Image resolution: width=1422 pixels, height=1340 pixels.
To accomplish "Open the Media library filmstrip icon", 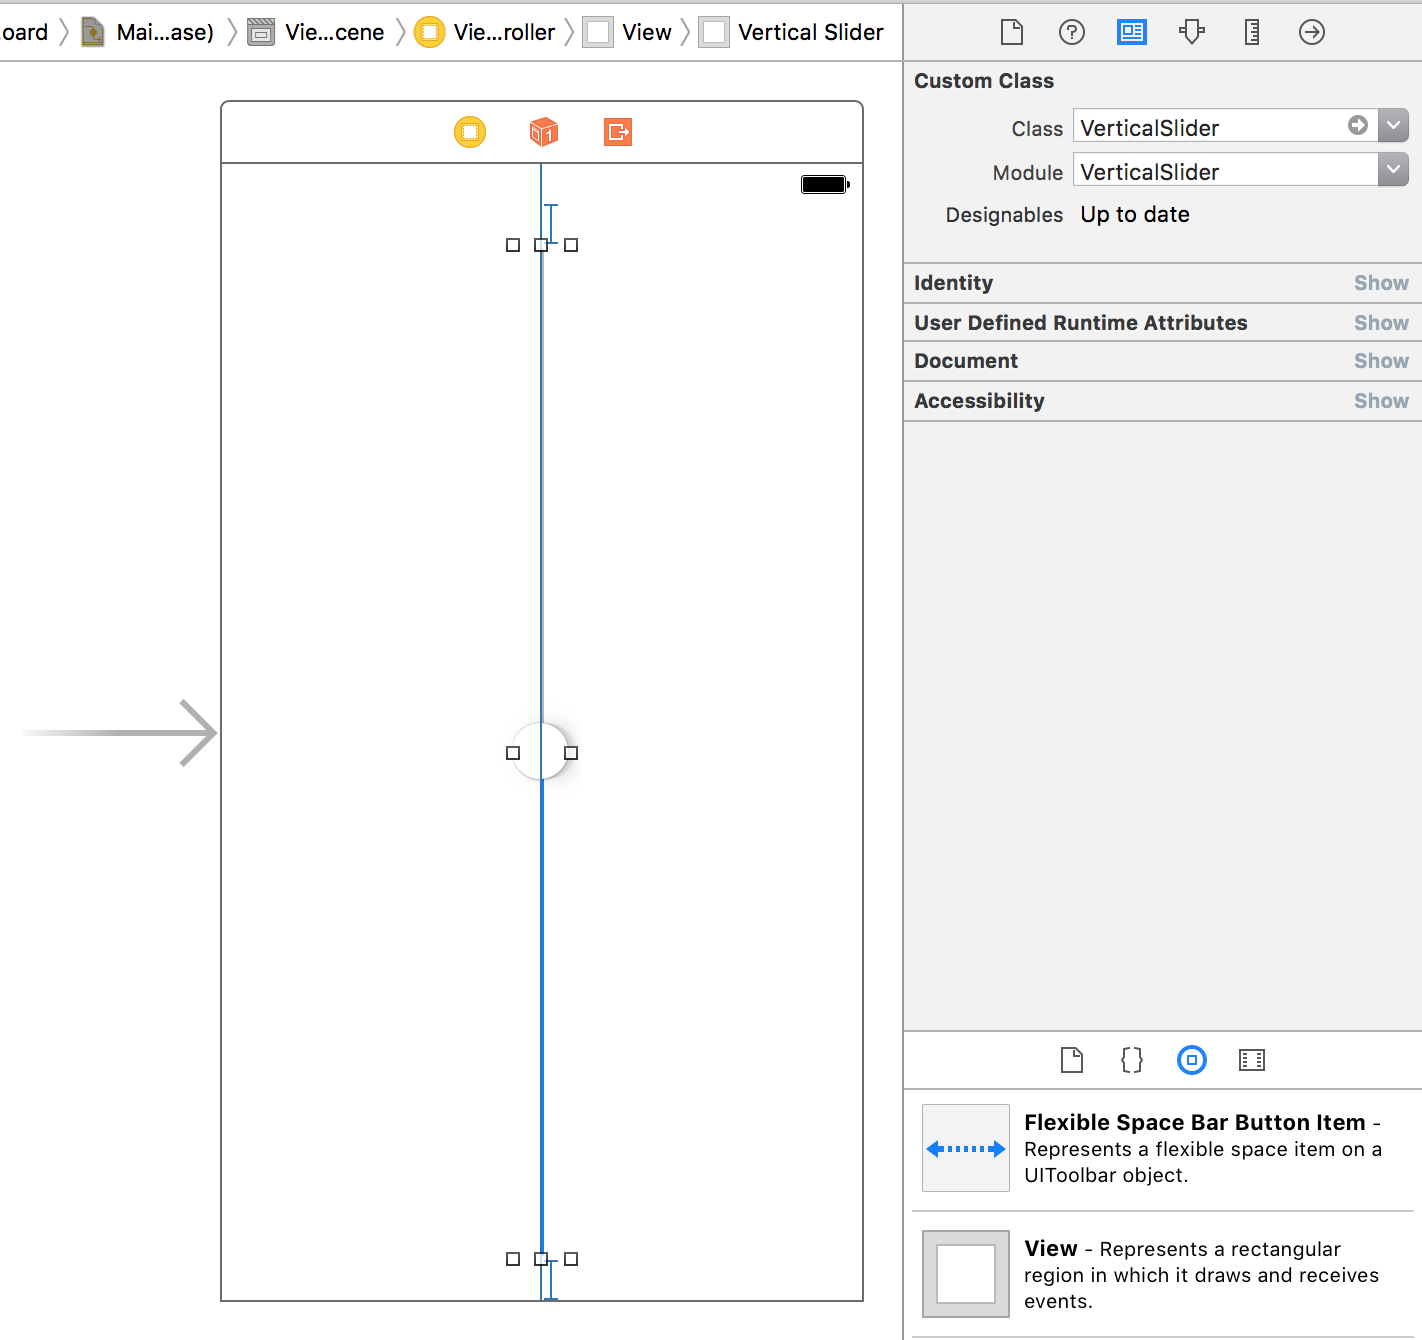I will [x=1251, y=1060].
